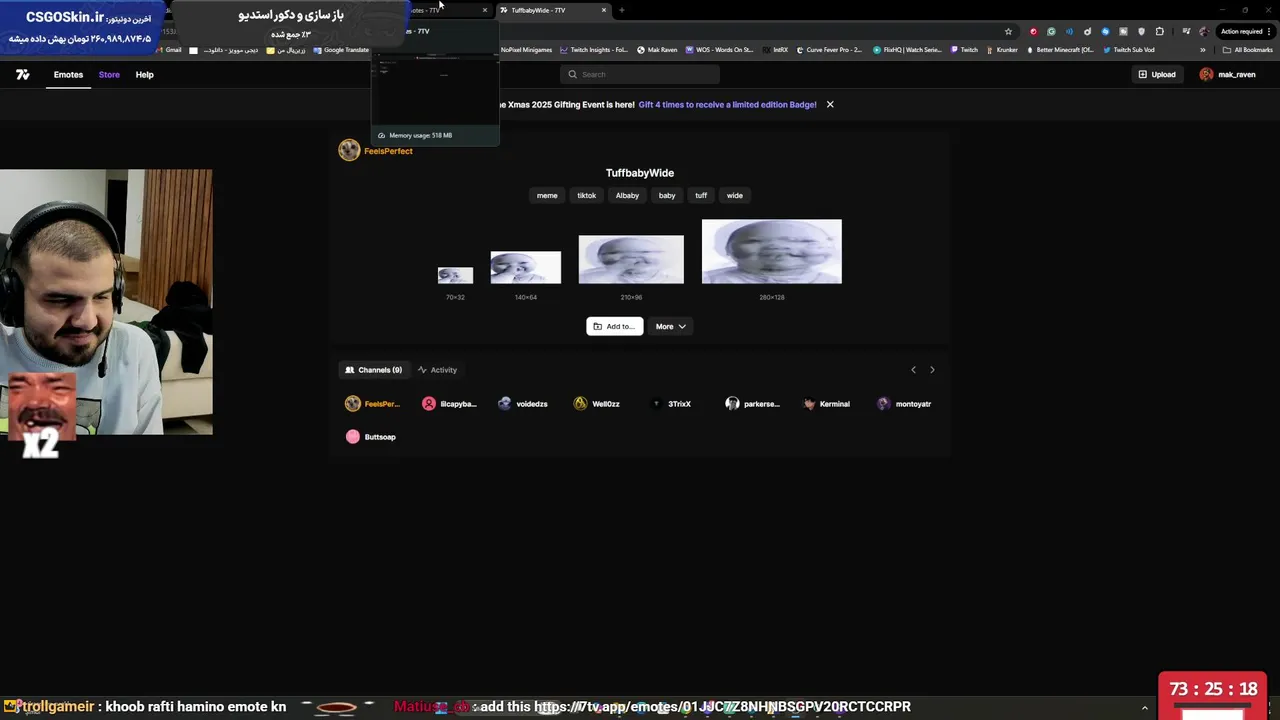Open the Buttsoap channel
The image size is (1280, 720).
coord(371,437)
